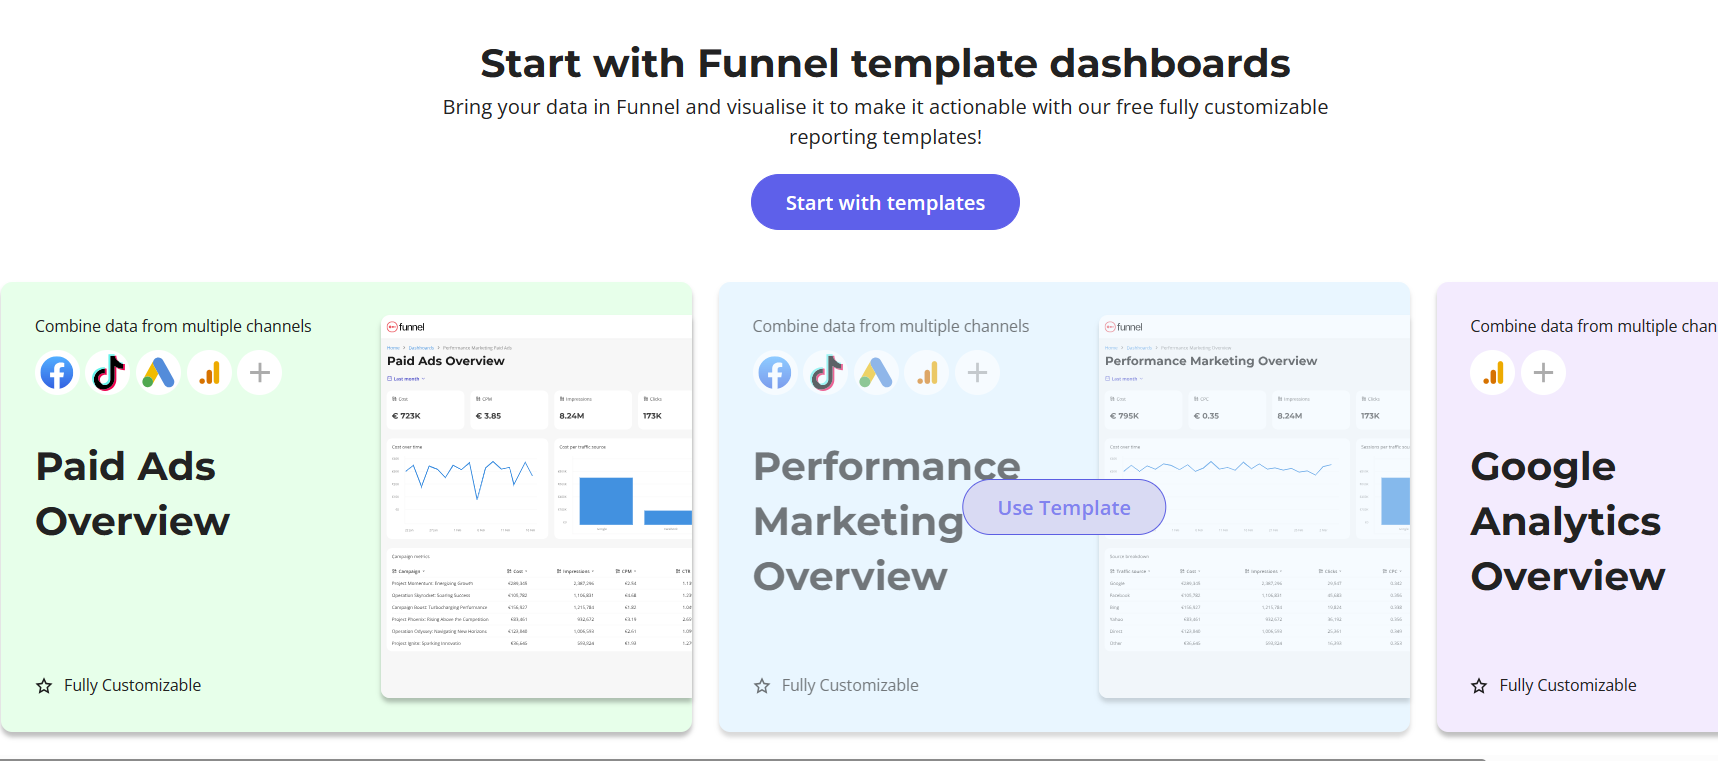
Task: Click plus icon in Google Analytics Overview card
Action: [x=1544, y=373]
